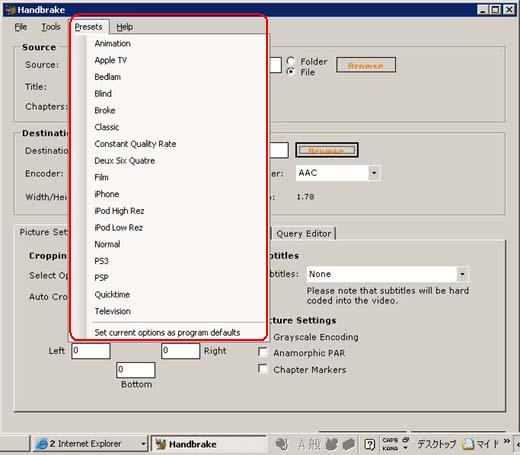Close the open Presets menu
Screen dimensions: 520x455
[x=88, y=27]
